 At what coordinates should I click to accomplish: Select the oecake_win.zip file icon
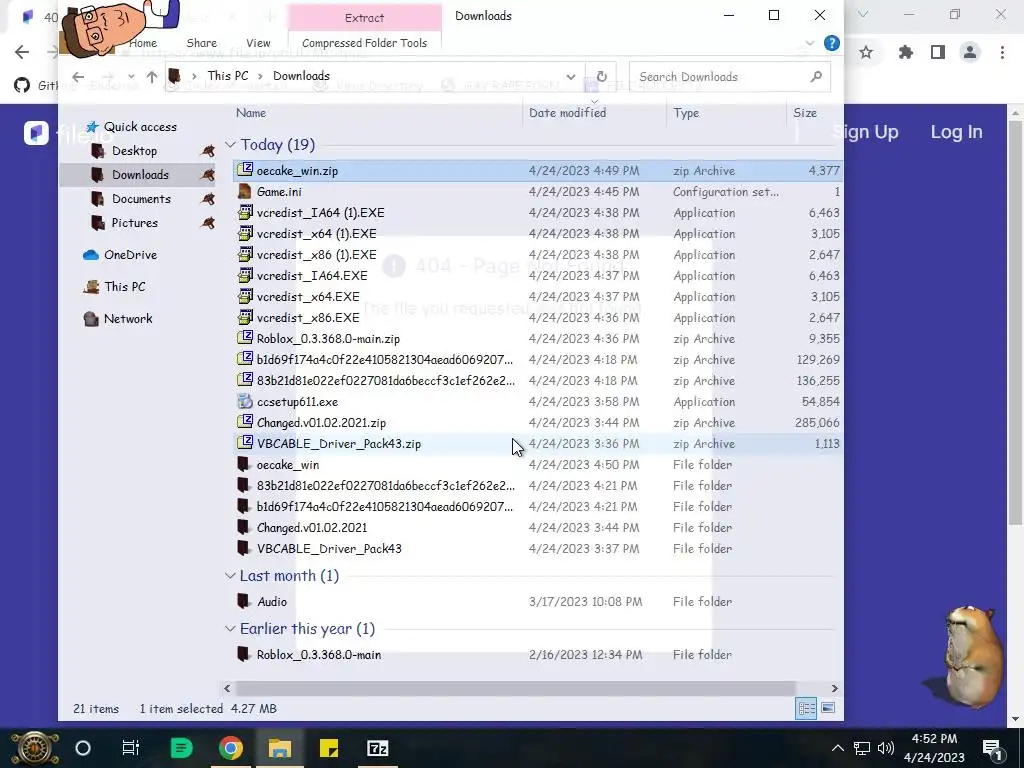(245, 170)
